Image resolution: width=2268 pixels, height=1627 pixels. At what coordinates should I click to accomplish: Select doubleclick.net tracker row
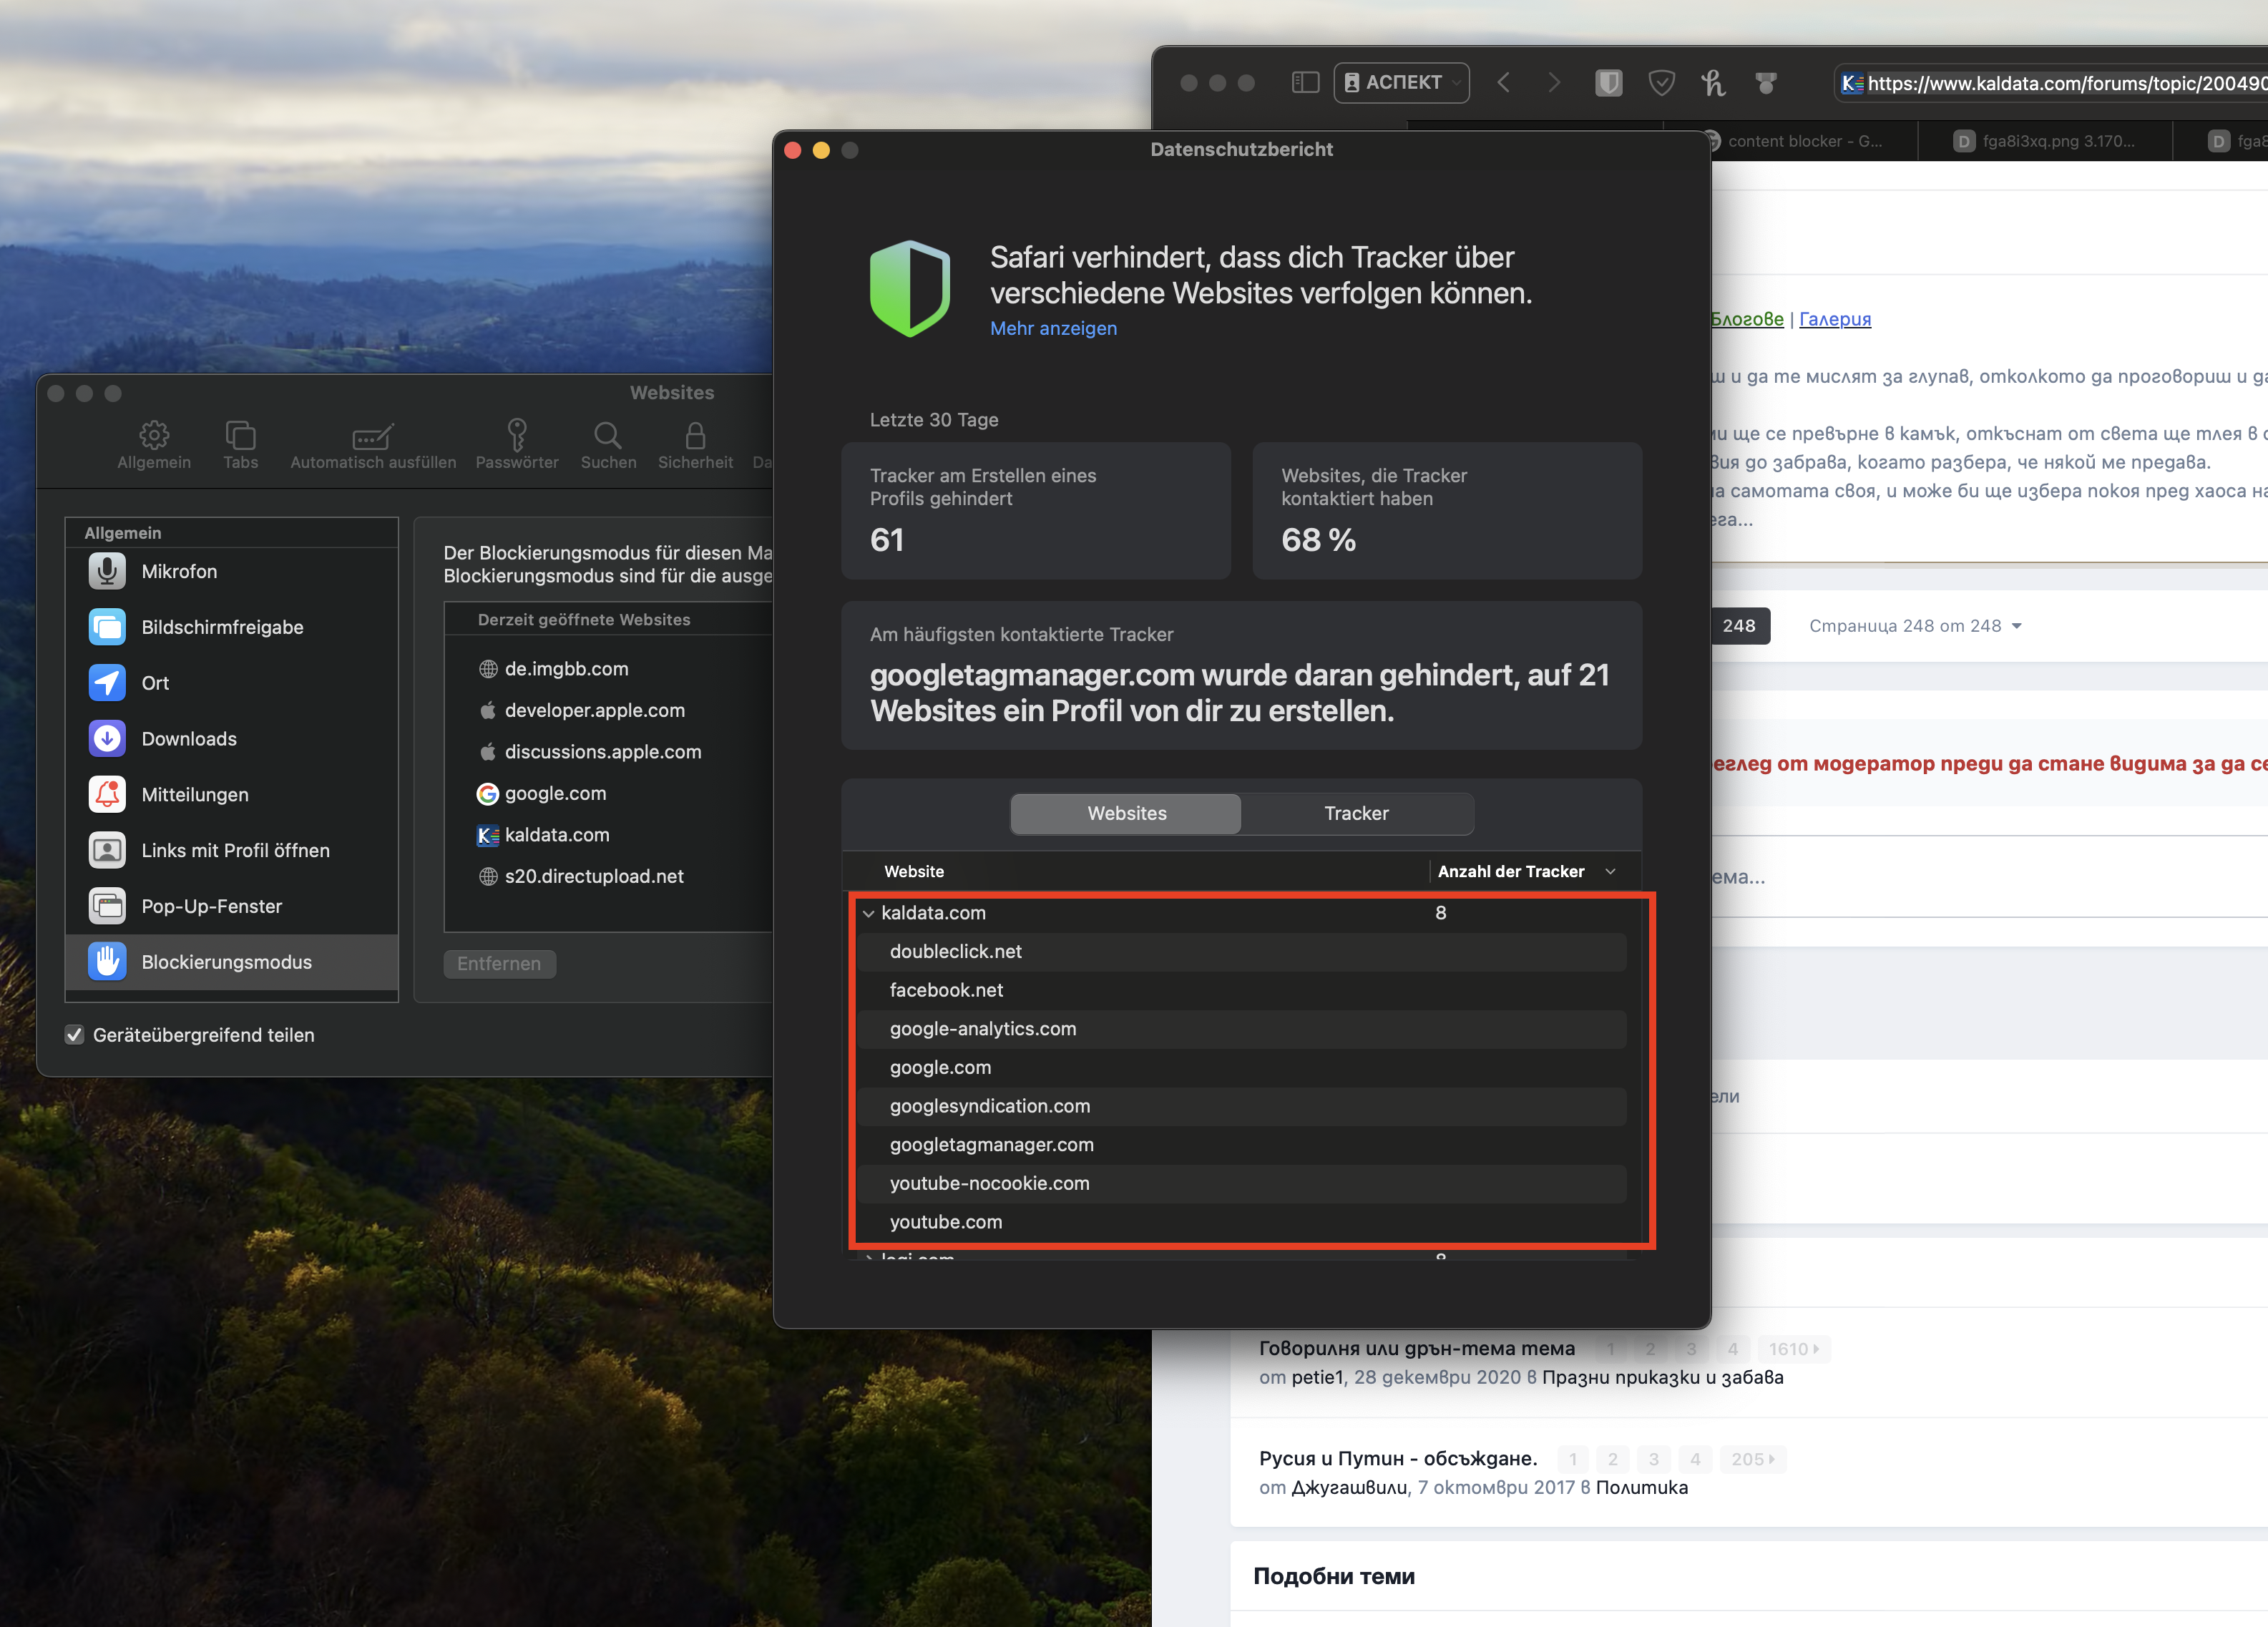click(x=1242, y=952)
